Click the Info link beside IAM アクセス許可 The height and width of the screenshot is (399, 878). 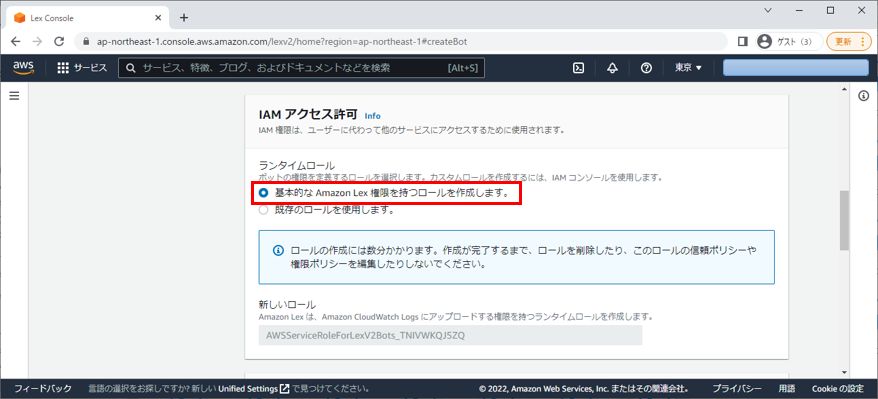click(x=372, y=116)
